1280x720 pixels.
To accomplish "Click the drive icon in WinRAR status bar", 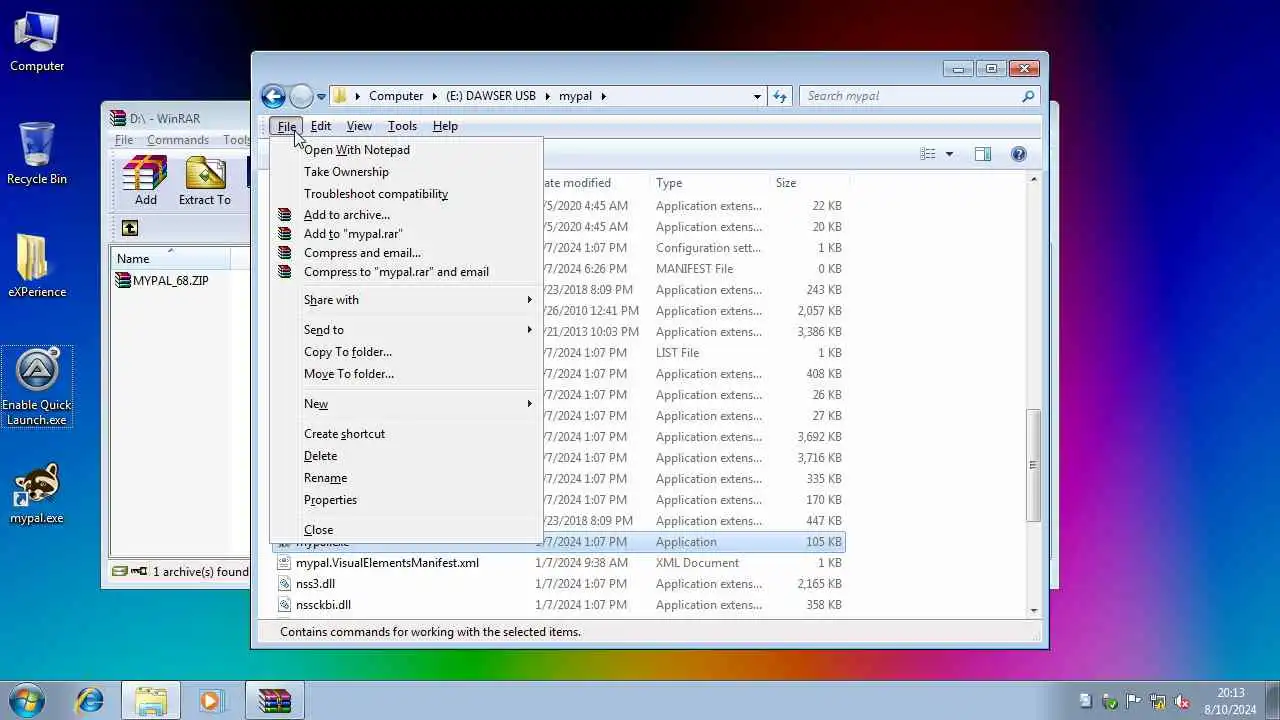I will (120, 572).
